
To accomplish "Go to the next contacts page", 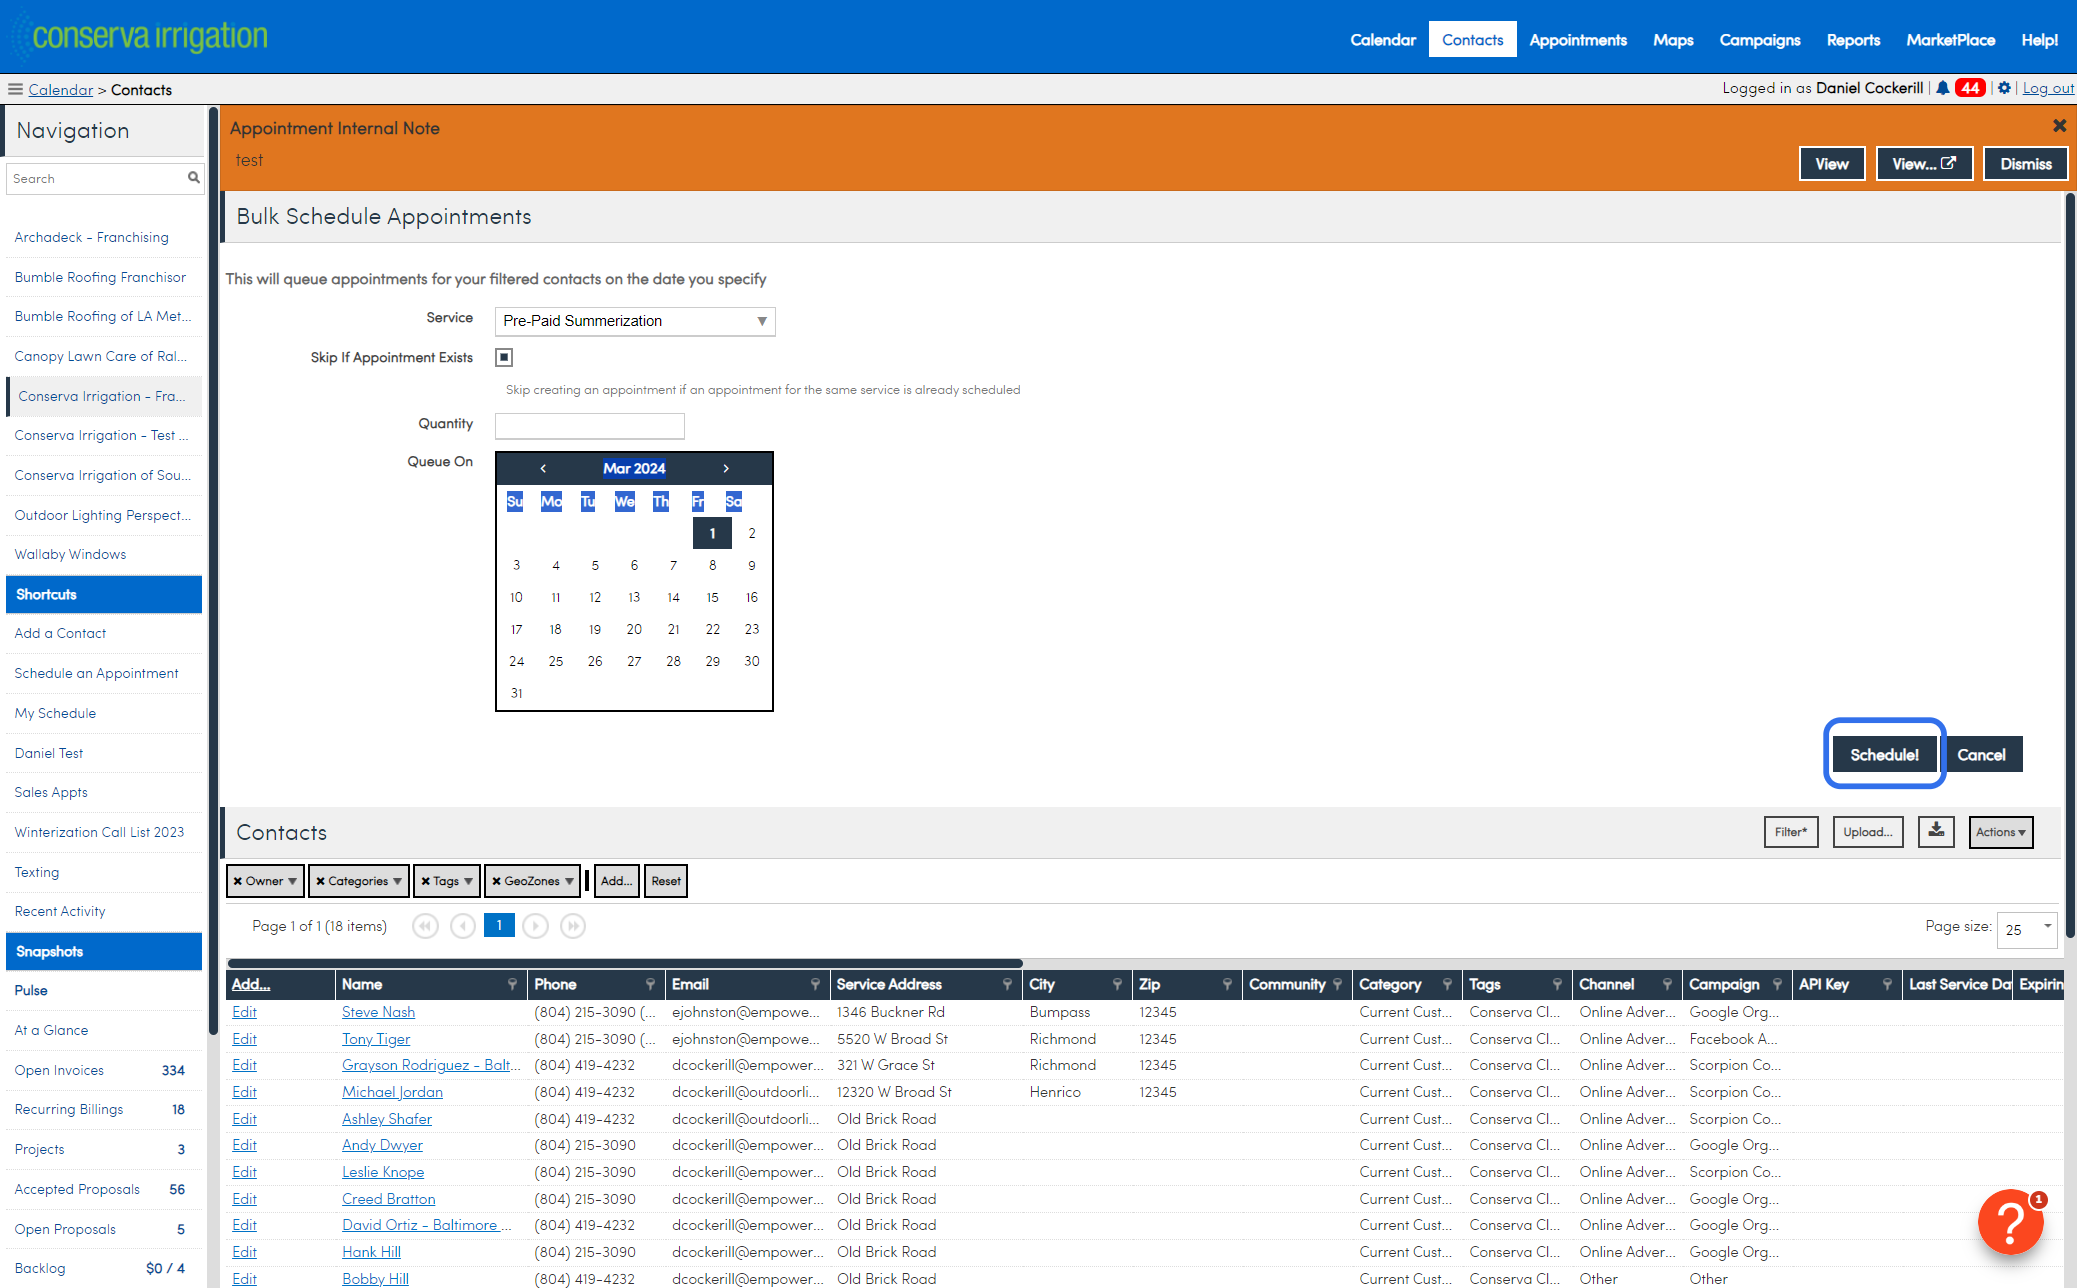I will (x=536, y=926).
